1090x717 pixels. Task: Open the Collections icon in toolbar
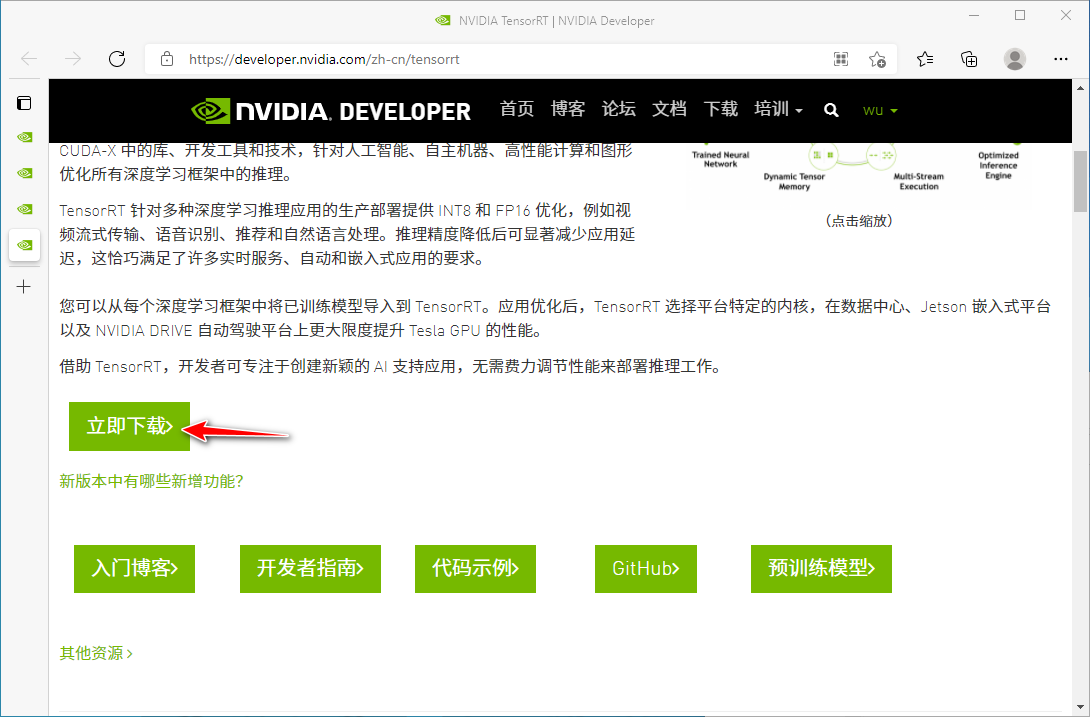tap(969, 59)
